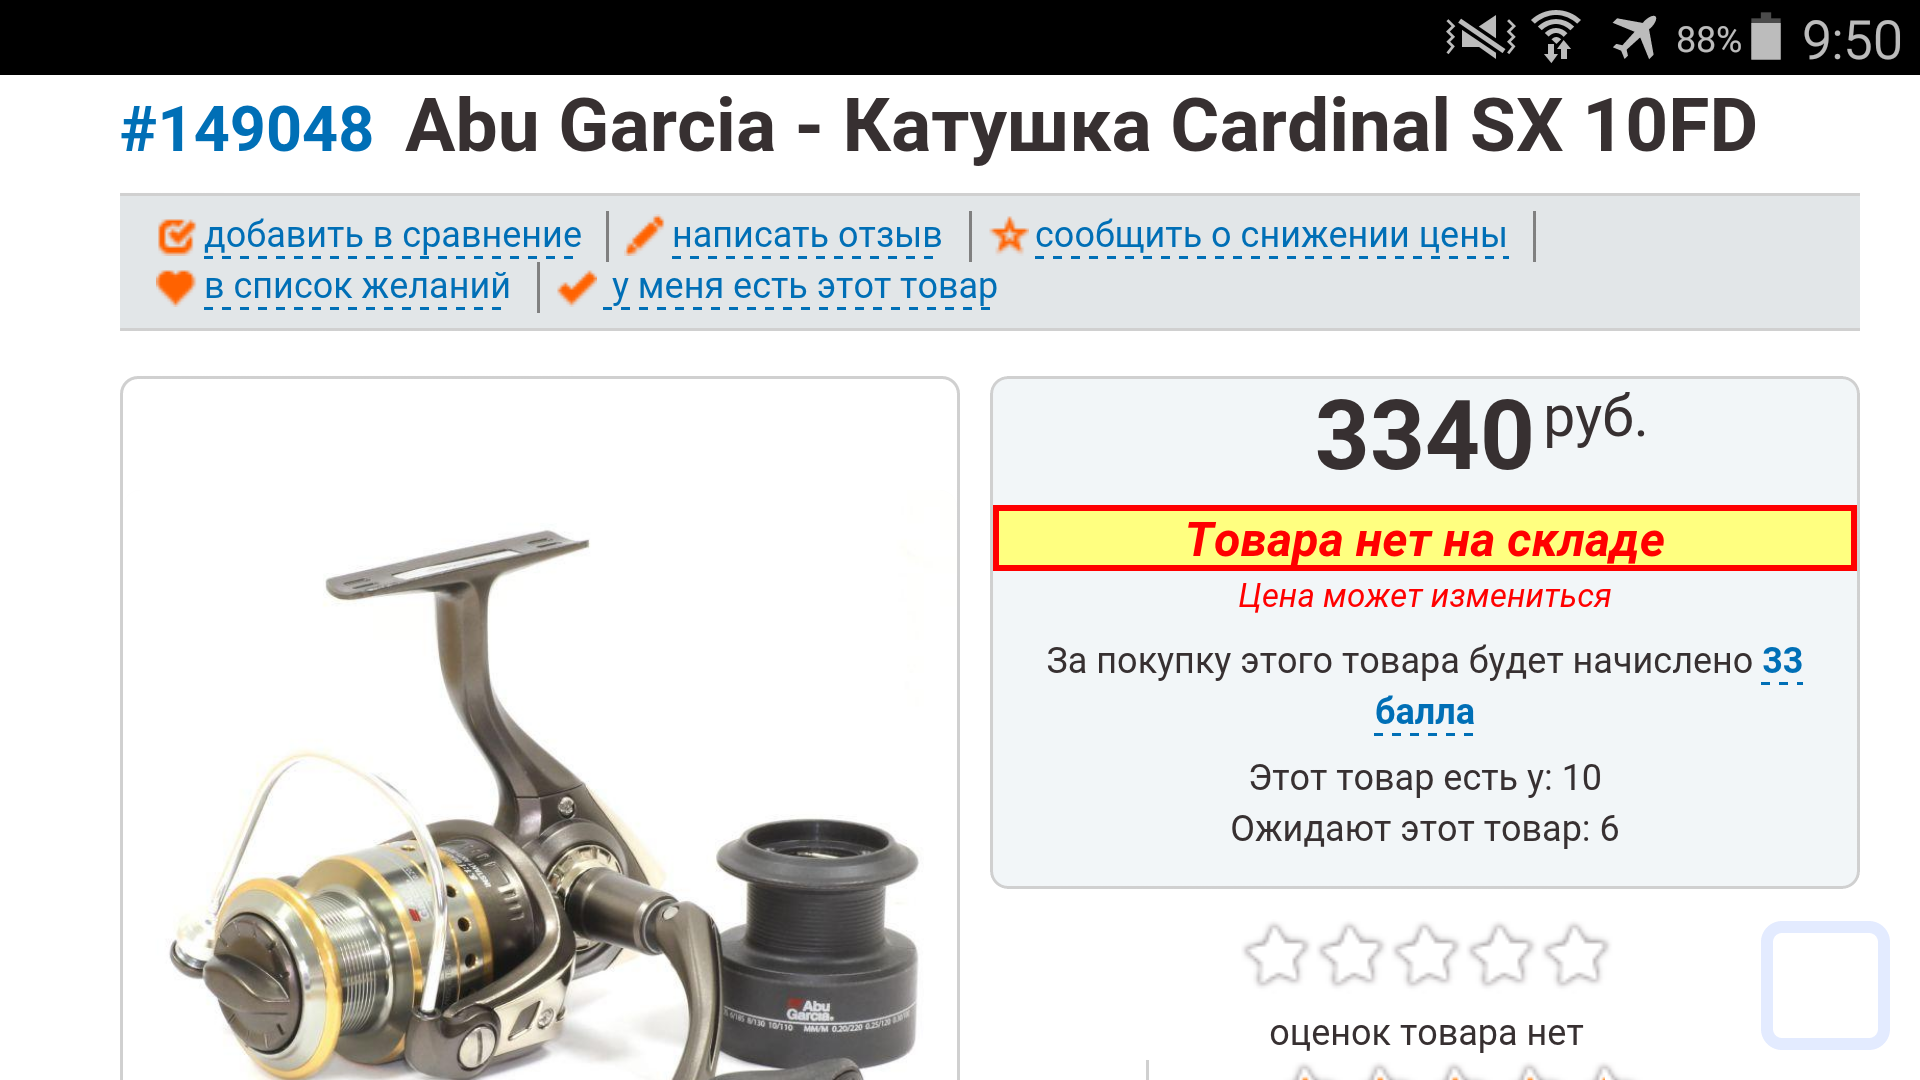
Task: Click the orange star price-alert icon
Action: [1008, 236]
